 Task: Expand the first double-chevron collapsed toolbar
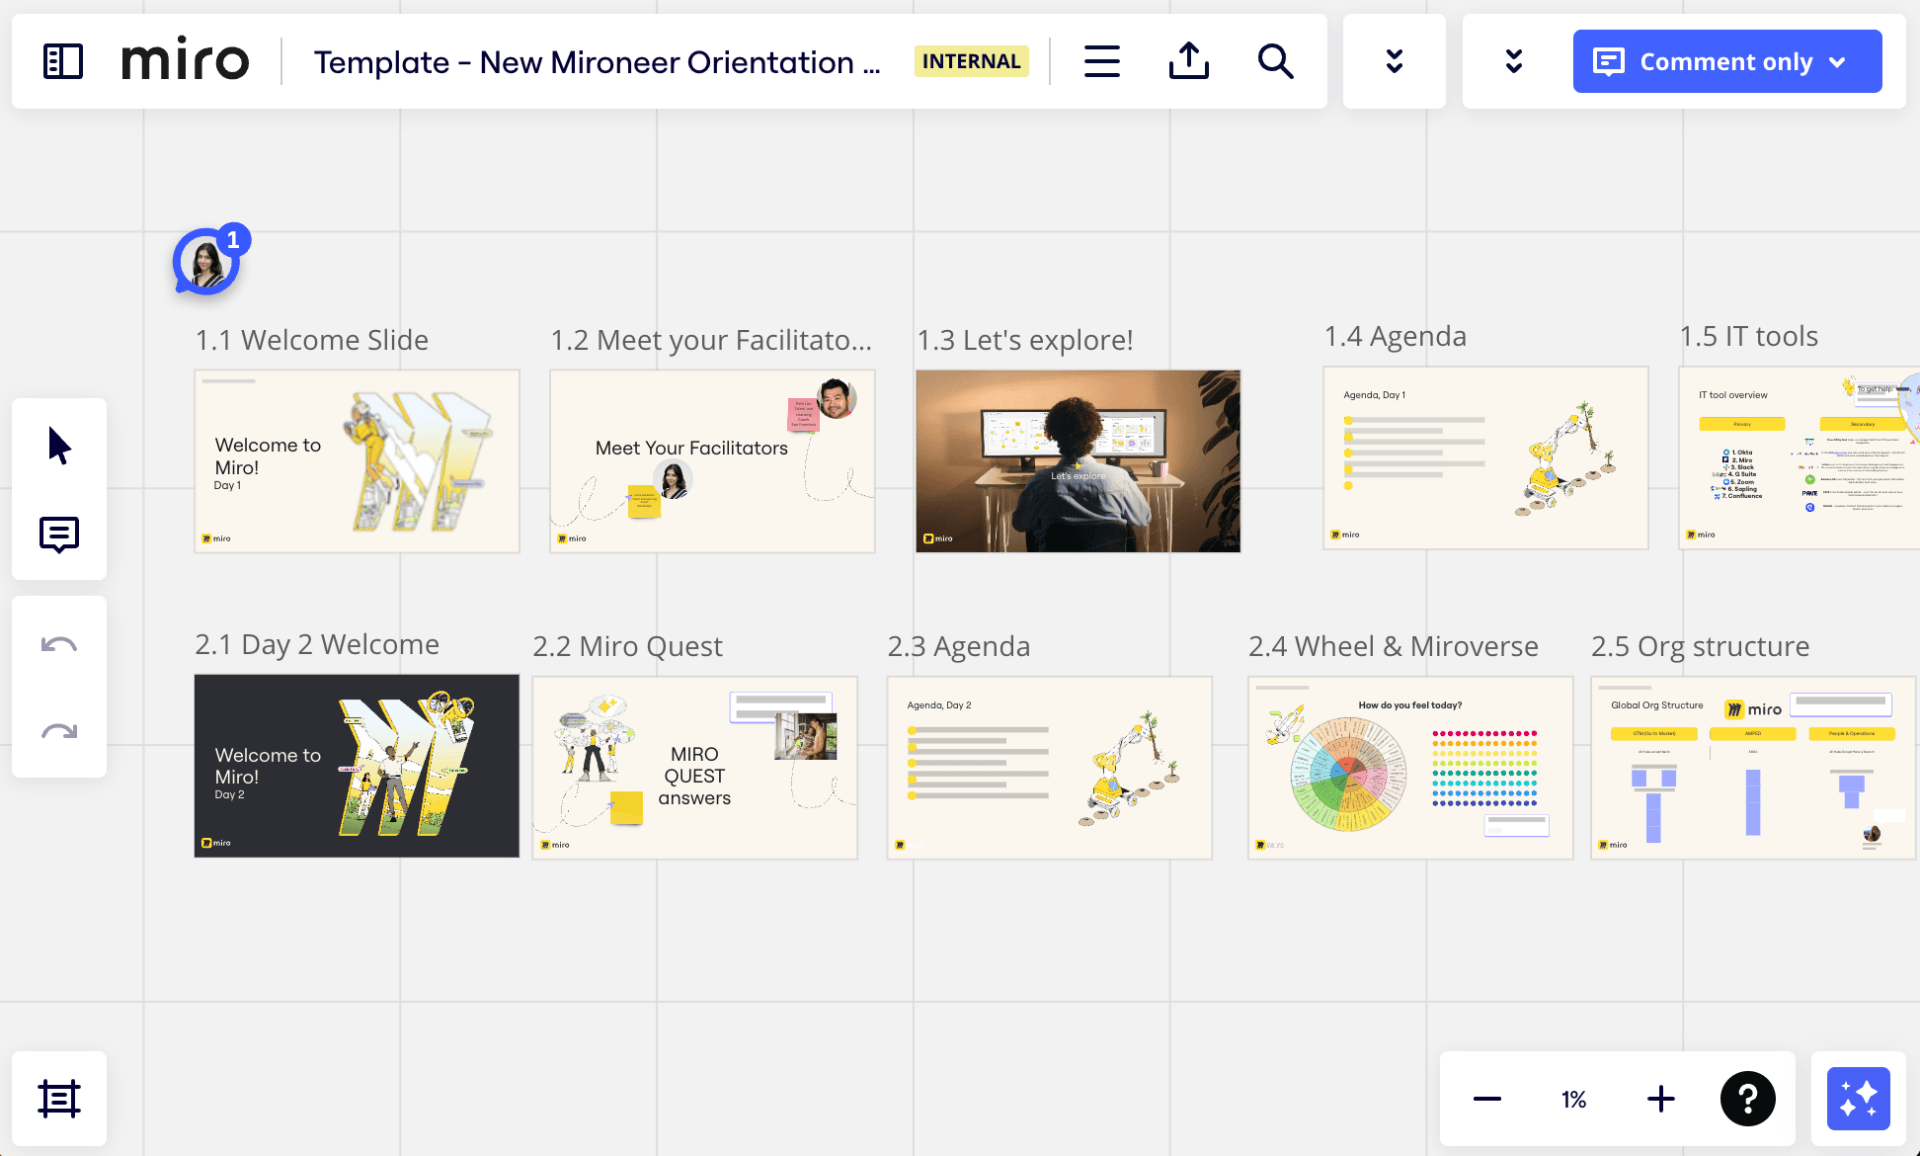(1394, 62)
